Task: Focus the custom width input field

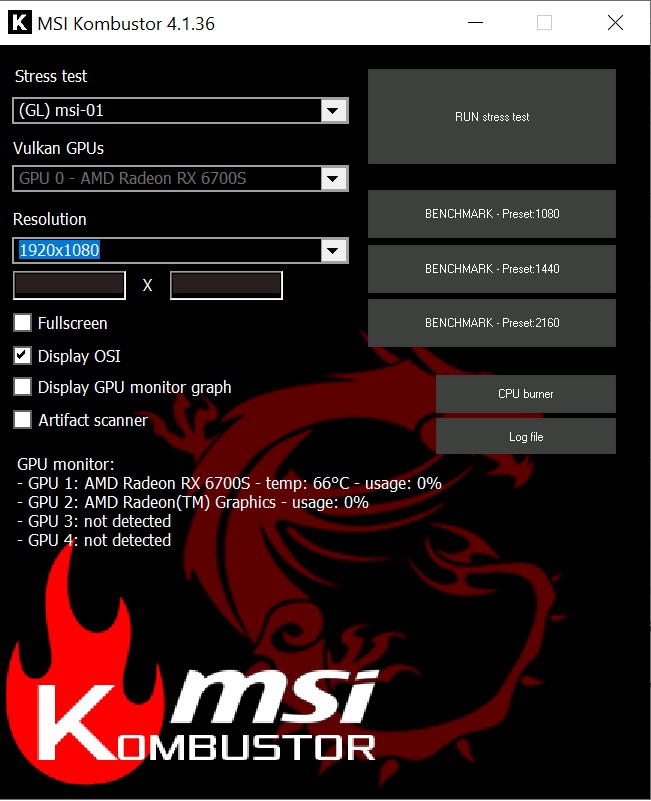Action: click(69, 285)
